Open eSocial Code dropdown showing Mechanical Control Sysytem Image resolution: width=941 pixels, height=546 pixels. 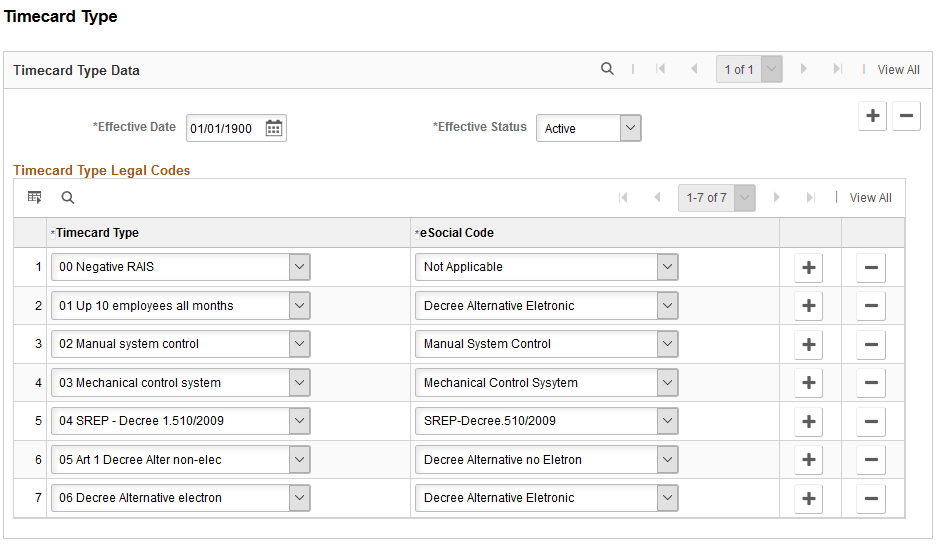[x=547, y=382]
